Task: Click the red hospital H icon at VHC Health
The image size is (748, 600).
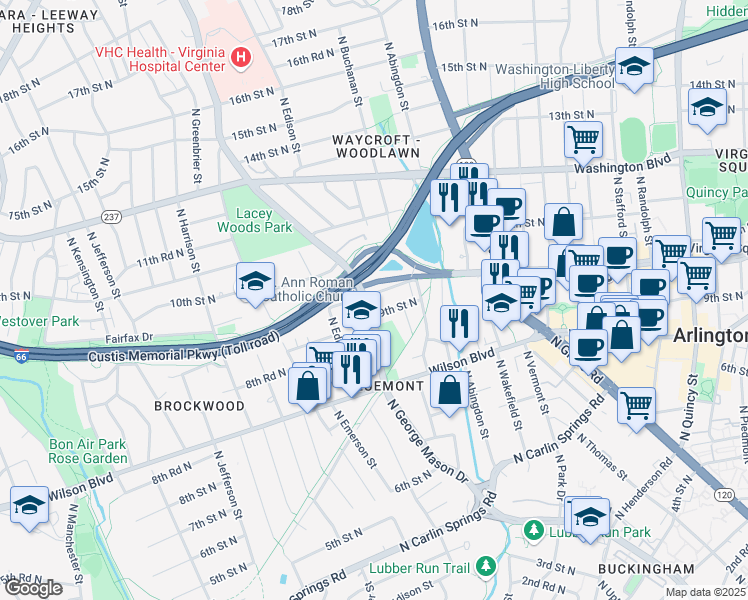Action: (241, 58)
